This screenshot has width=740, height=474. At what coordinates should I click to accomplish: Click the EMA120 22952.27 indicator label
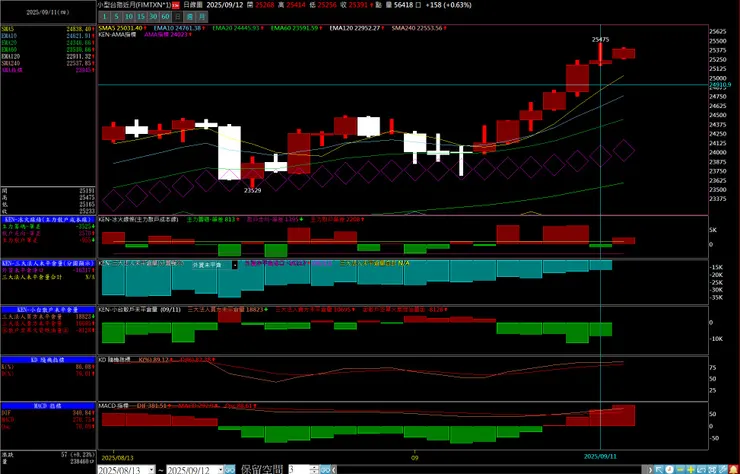click(356, 28)
